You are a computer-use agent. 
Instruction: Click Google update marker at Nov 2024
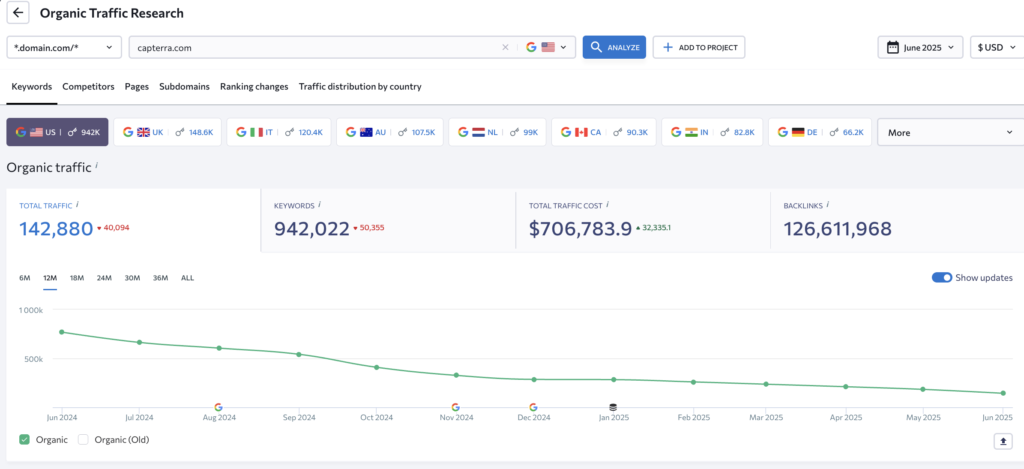click(x=455, y=407)
